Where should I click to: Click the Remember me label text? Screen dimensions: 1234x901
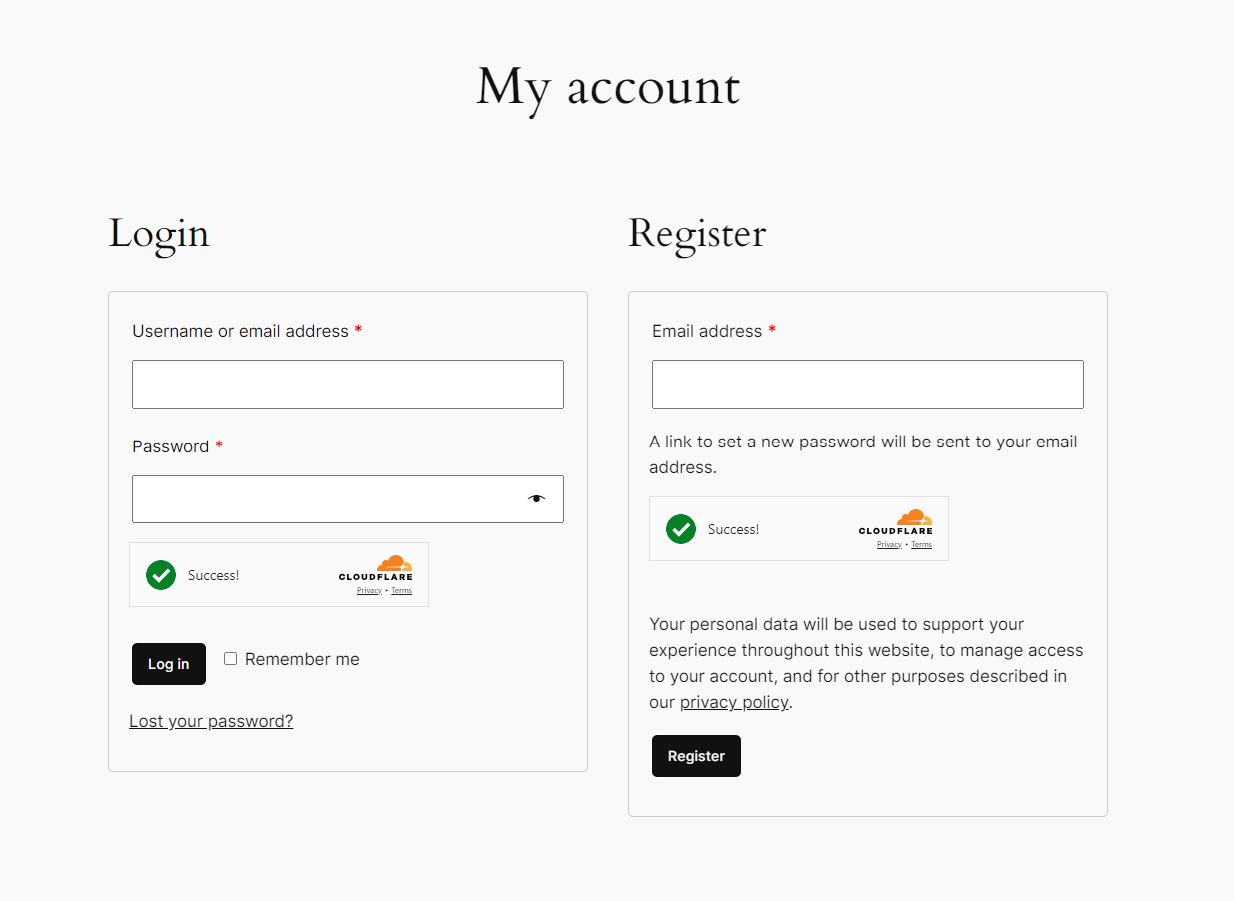302,659
